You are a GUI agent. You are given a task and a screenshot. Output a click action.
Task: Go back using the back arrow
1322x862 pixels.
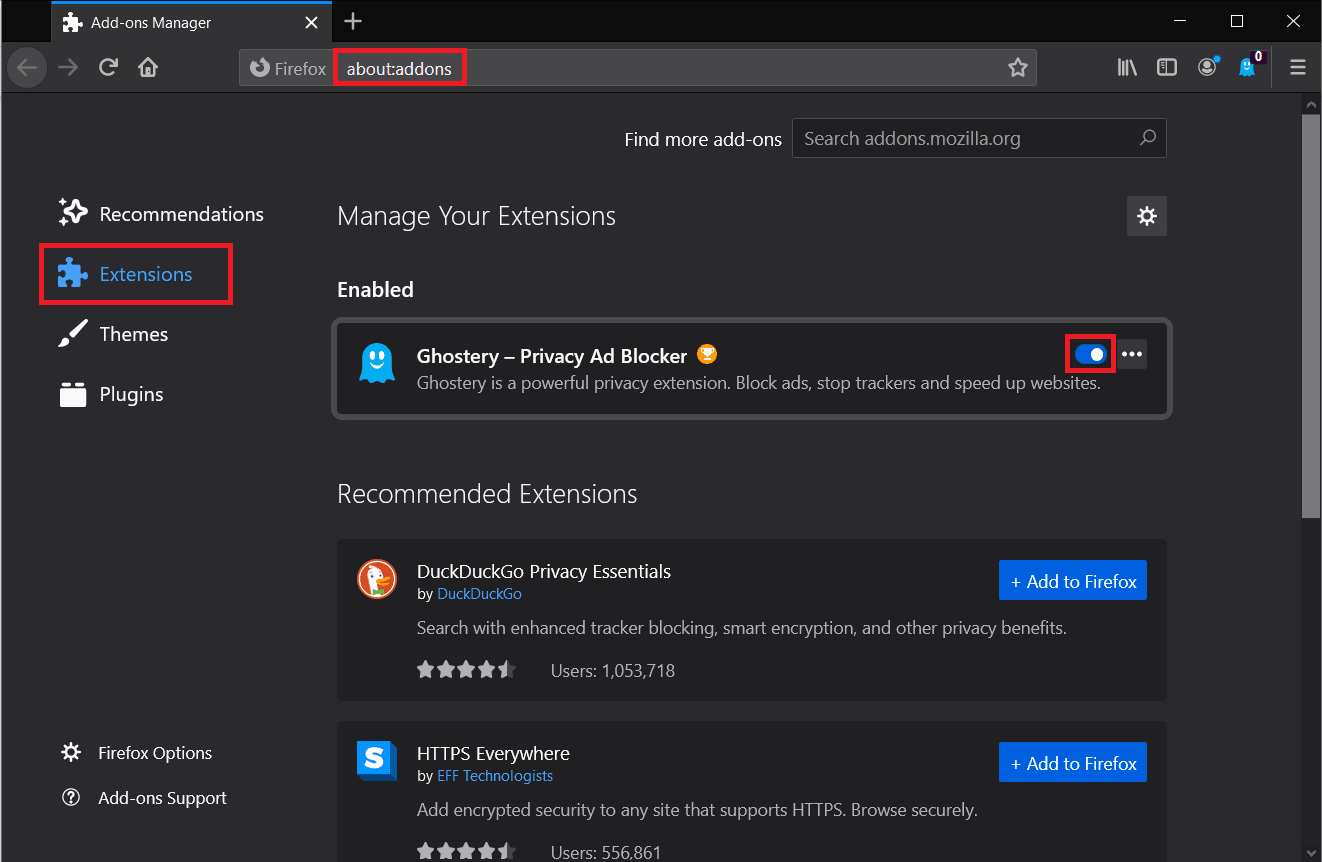click(27, 68)
